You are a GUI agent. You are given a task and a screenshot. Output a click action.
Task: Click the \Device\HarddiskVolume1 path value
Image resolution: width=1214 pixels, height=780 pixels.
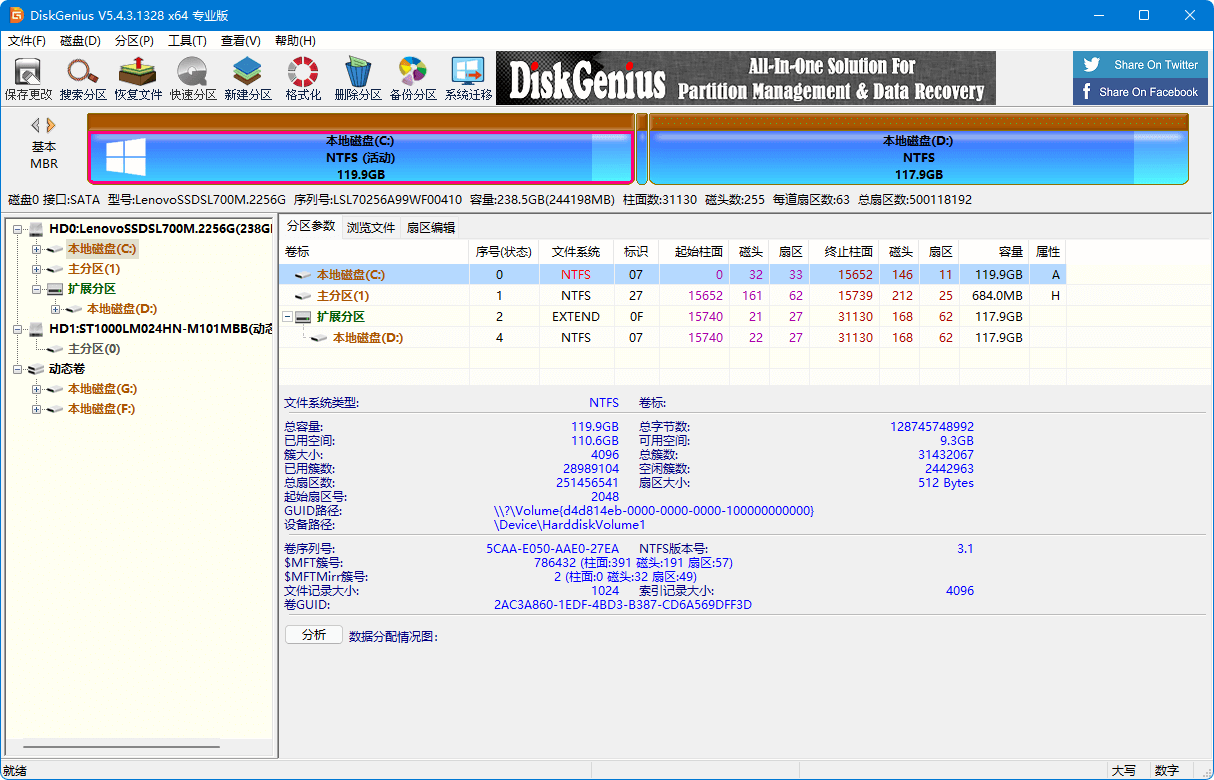point(570,524)
